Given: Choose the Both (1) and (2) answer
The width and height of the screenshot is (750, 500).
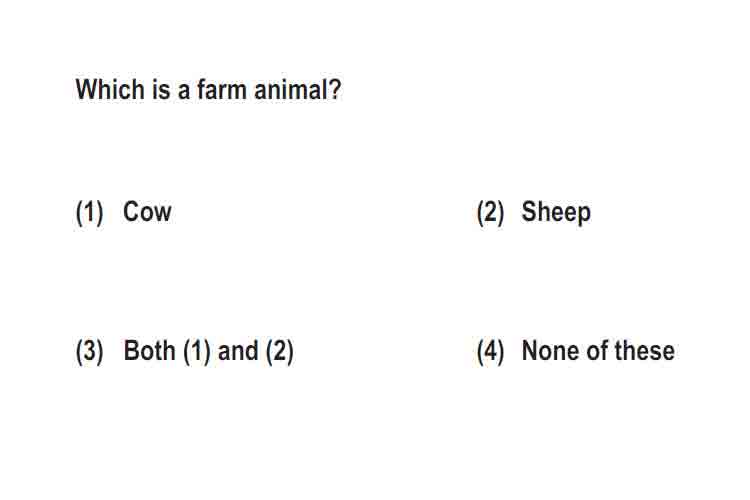Looking at the screenshot, I should 208,351.
